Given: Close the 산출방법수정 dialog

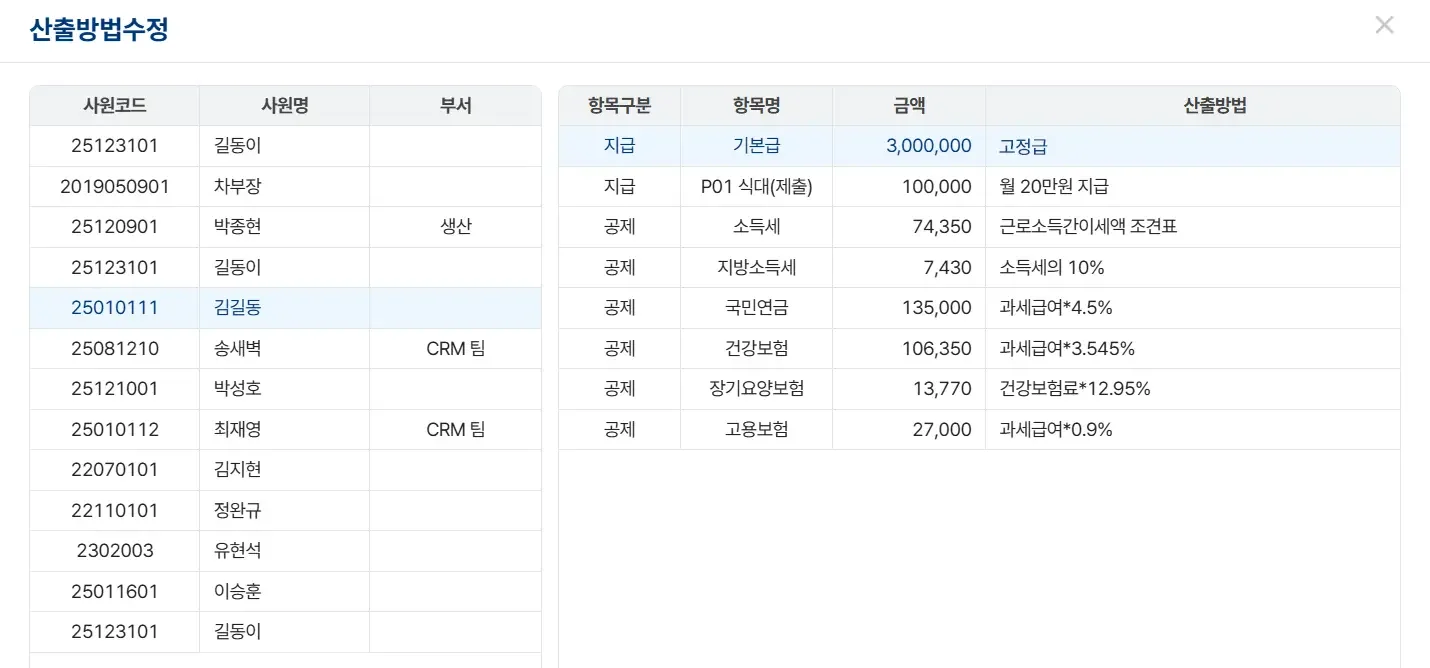Looking at the screenshot, I should click(x=1384, y=24).
